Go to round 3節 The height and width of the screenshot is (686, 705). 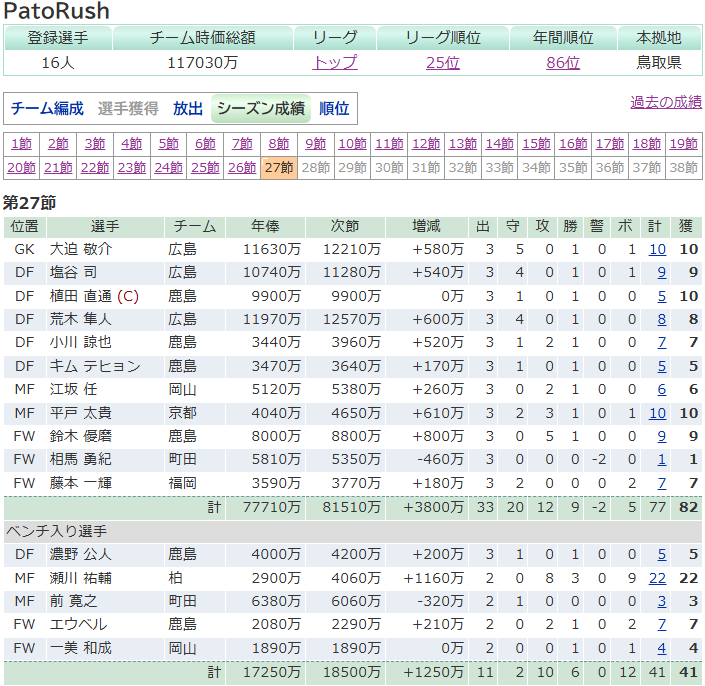coord(95,144)
